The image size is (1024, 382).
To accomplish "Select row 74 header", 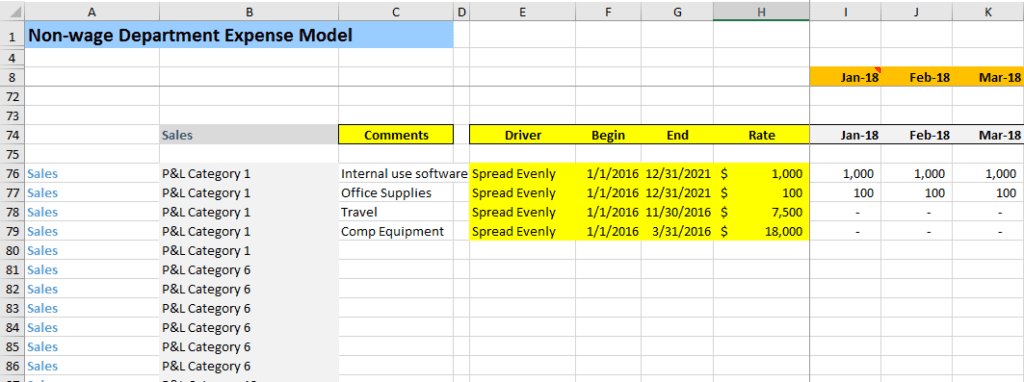I will pos(12,135).
